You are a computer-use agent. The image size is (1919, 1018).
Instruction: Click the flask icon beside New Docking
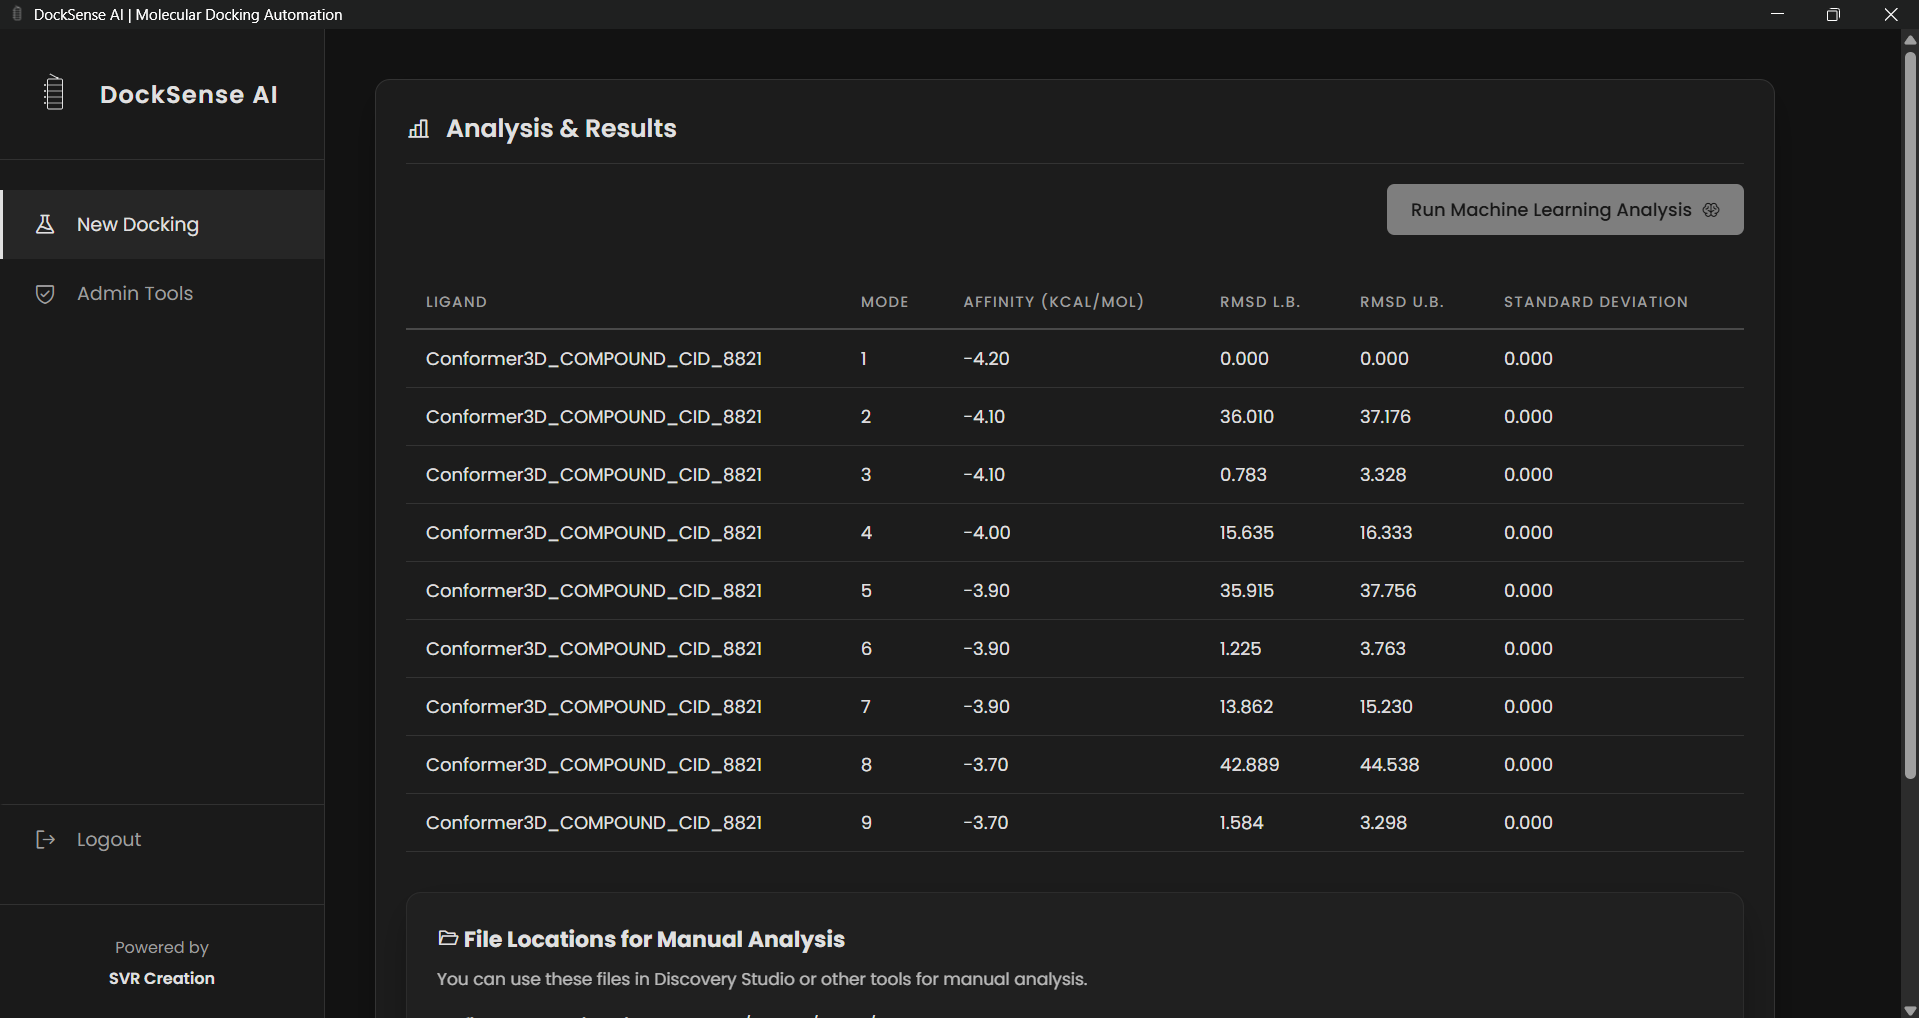(45, 224)
